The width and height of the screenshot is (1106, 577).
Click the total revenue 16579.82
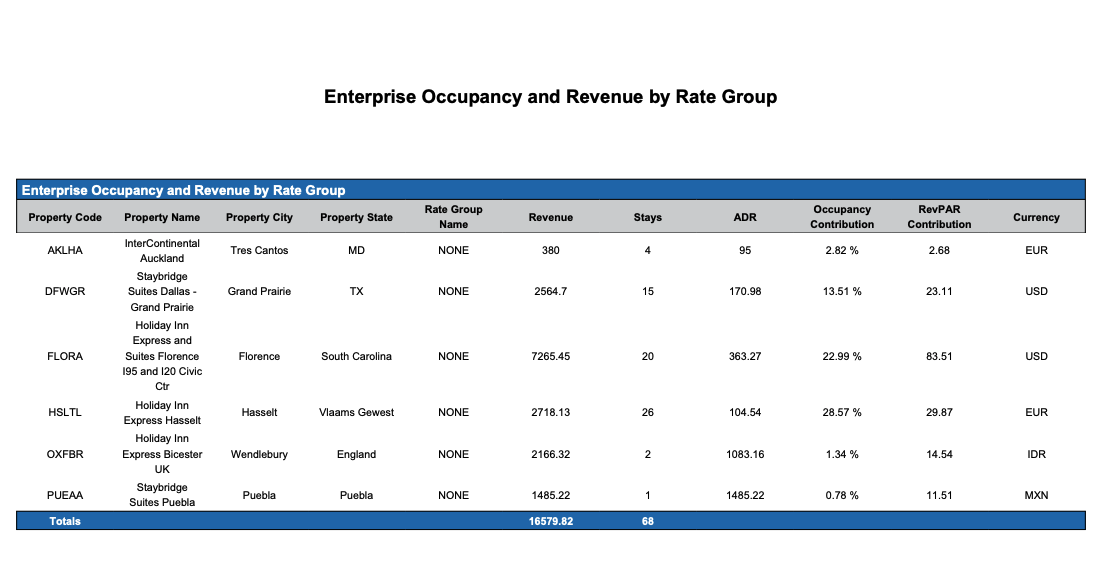click(550, 521)
